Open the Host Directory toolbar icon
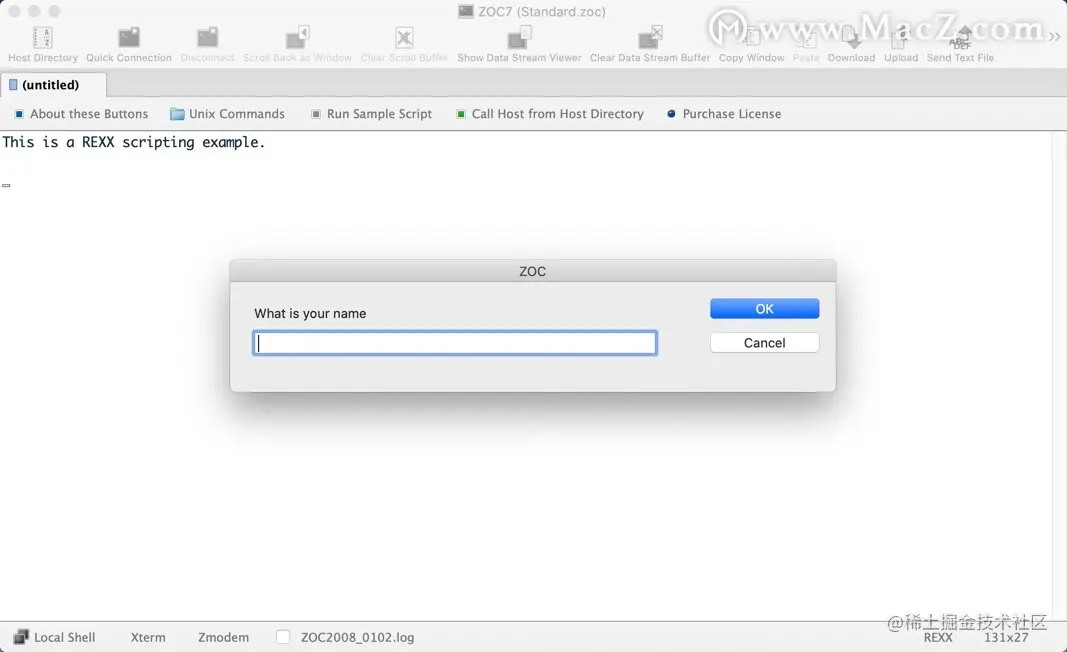This screenshot has width=1067, height=652. tap(42, 37)
